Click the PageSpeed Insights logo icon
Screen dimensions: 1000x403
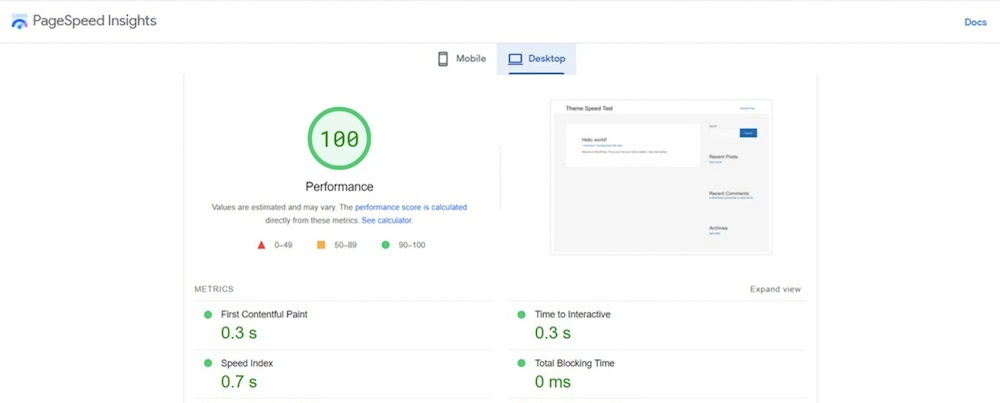[20, 21]
